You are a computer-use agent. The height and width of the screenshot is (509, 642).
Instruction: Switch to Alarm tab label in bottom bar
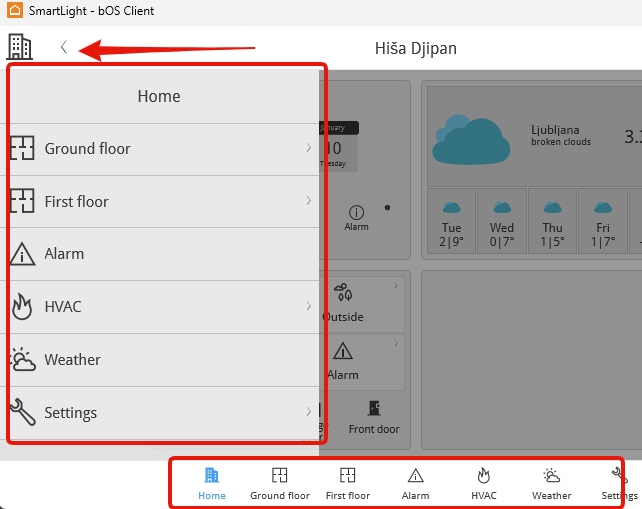(416, 495)
